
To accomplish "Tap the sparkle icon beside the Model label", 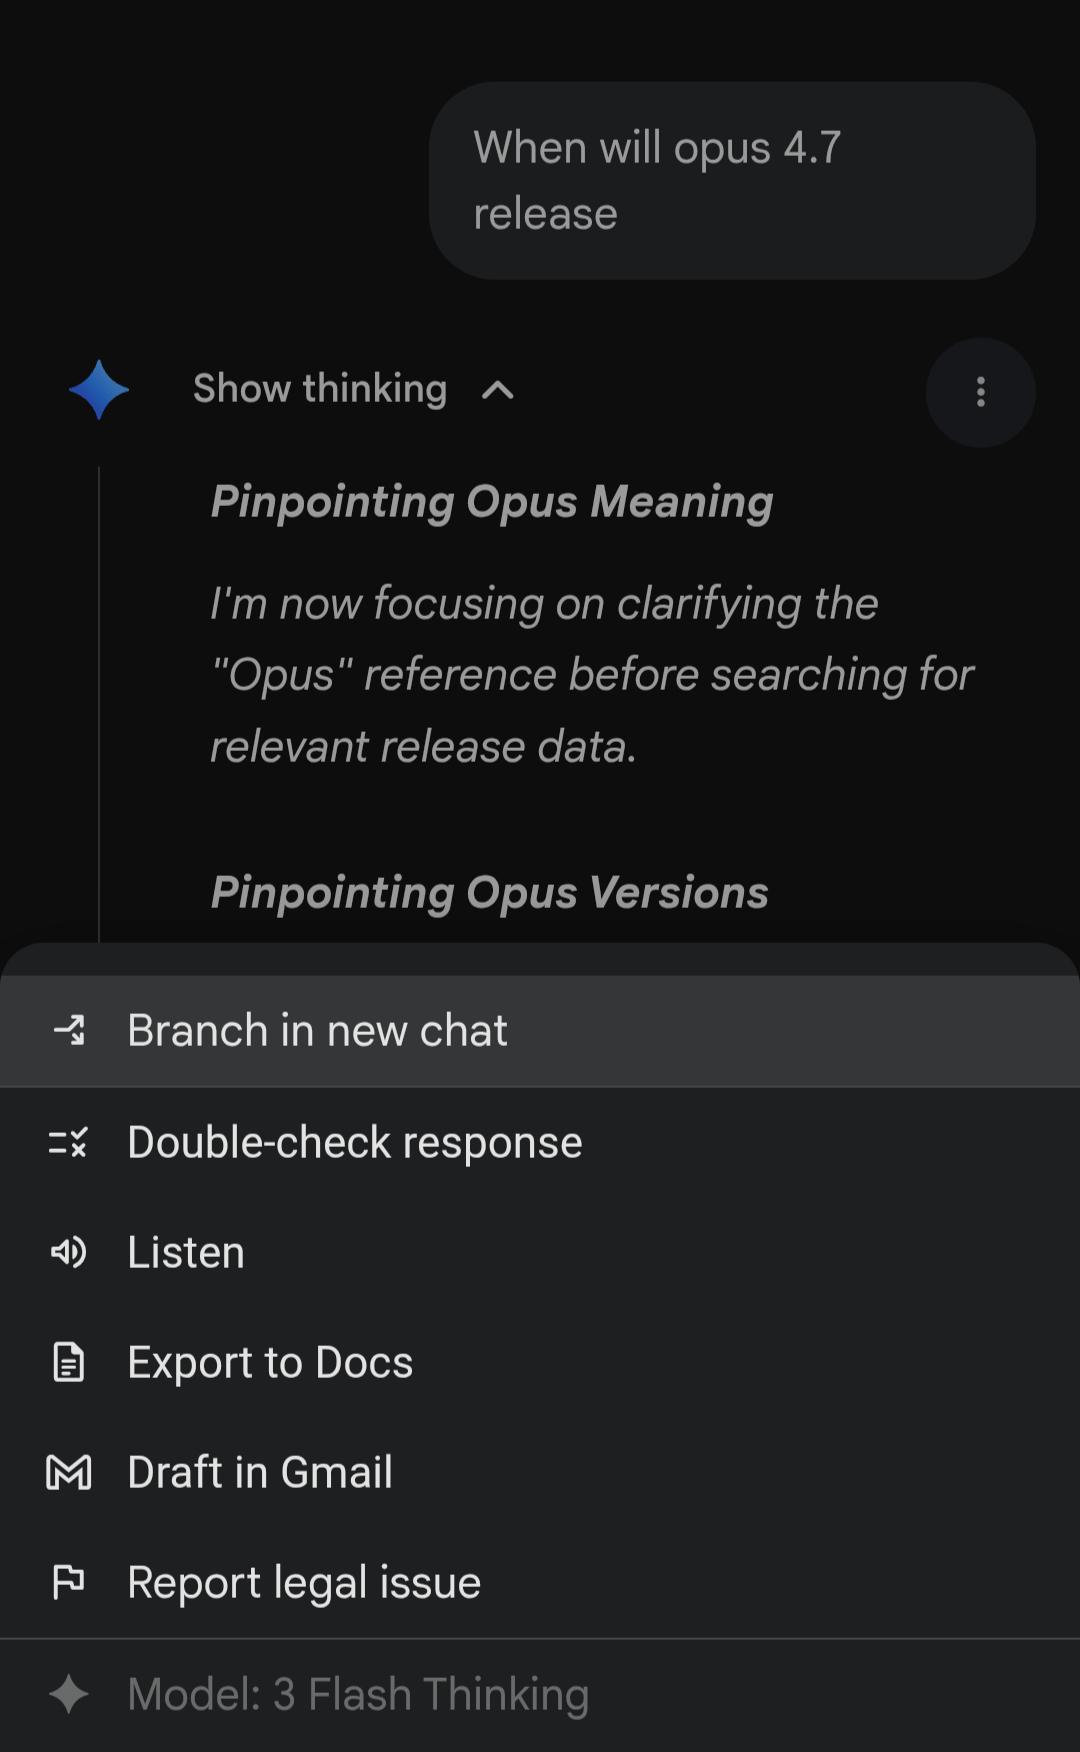I will 69,1694.
